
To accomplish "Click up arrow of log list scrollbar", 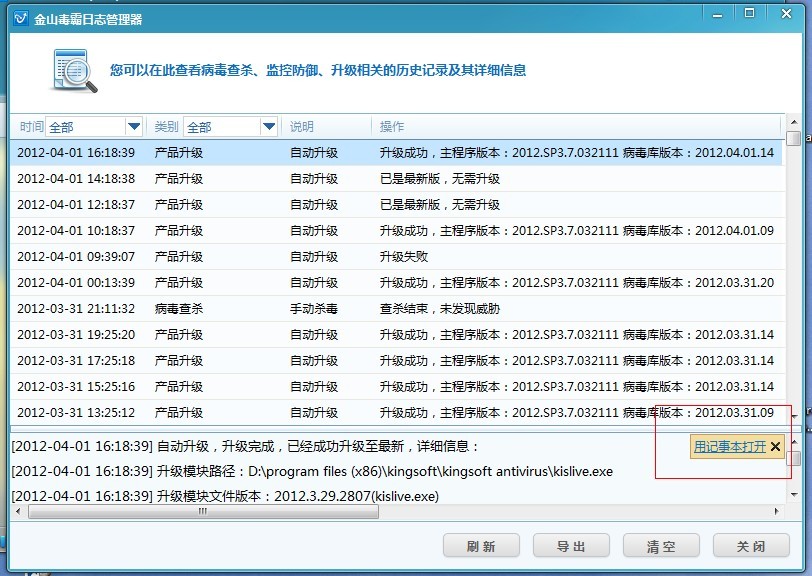I will (x=793, y=124).
